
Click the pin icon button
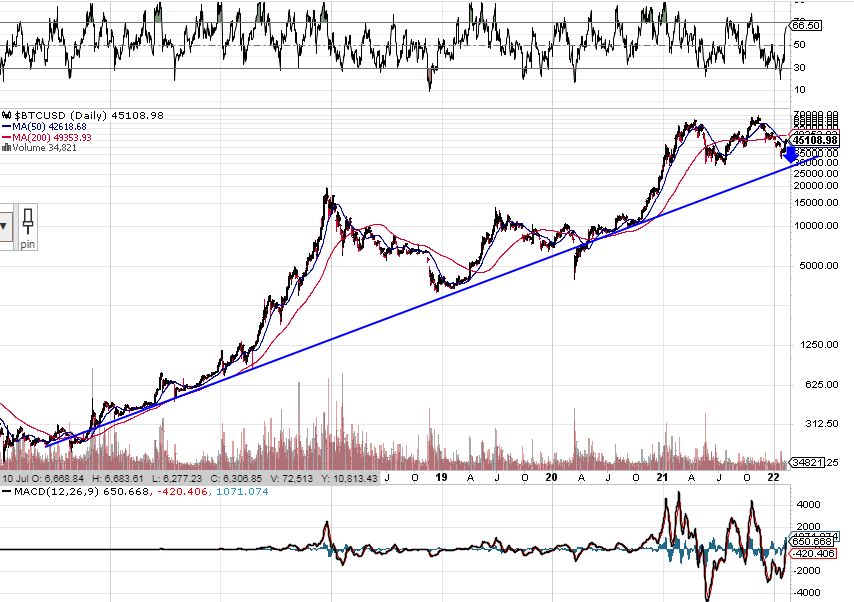28,228
